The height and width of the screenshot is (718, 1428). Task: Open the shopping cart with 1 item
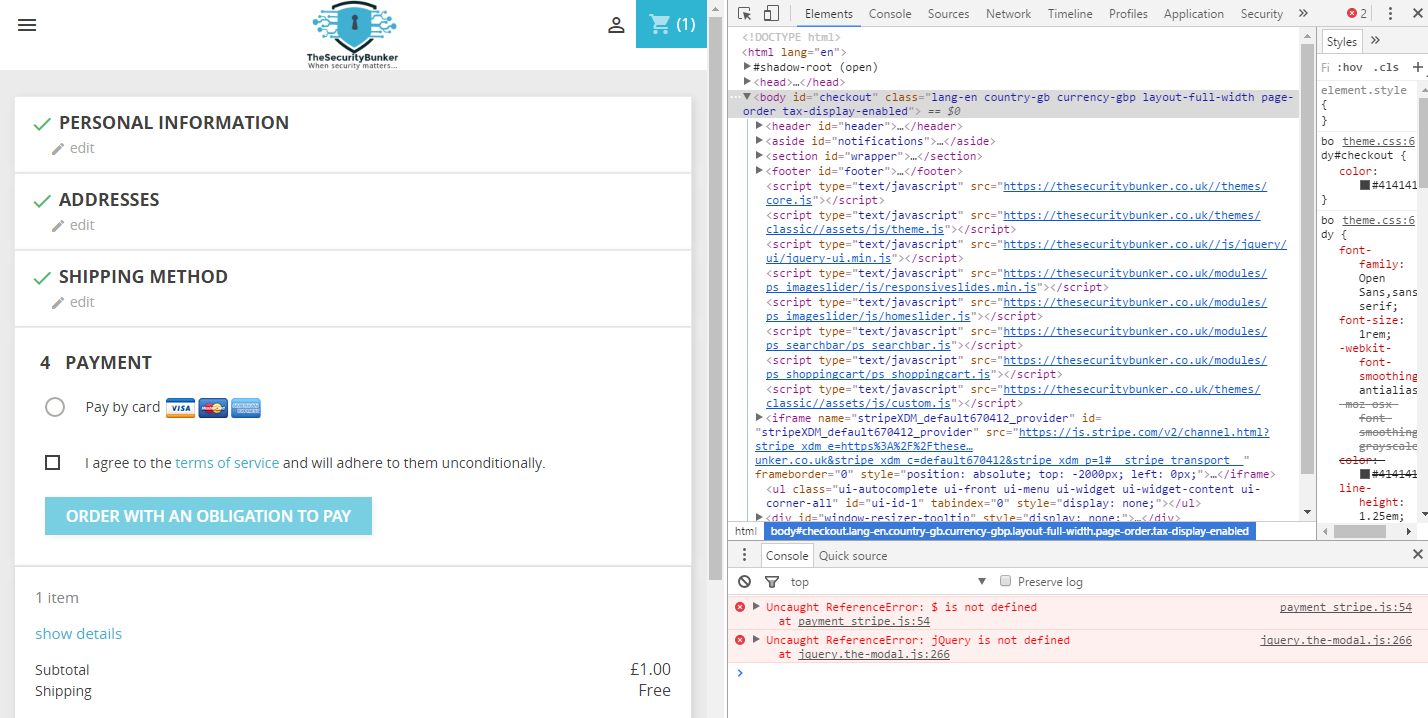tap(671, 24)
